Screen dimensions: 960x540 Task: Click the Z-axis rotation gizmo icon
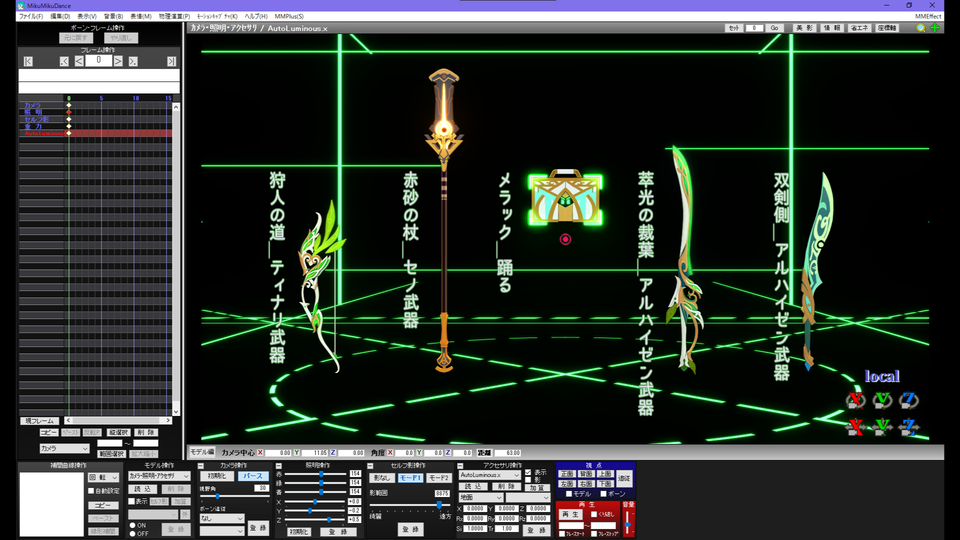click(x=909, y=401)
